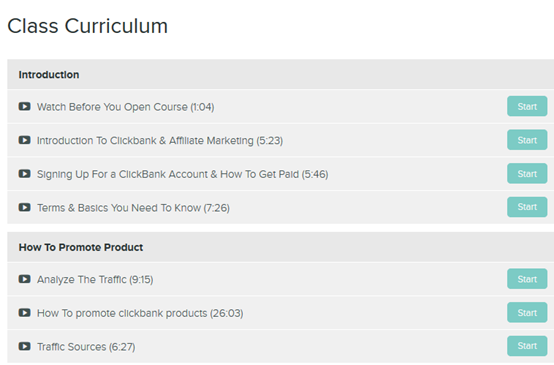The width and height of the screenshot is (554, 365).
Task: Start the Traffic Sources lecture
Action: click(527, 346)
